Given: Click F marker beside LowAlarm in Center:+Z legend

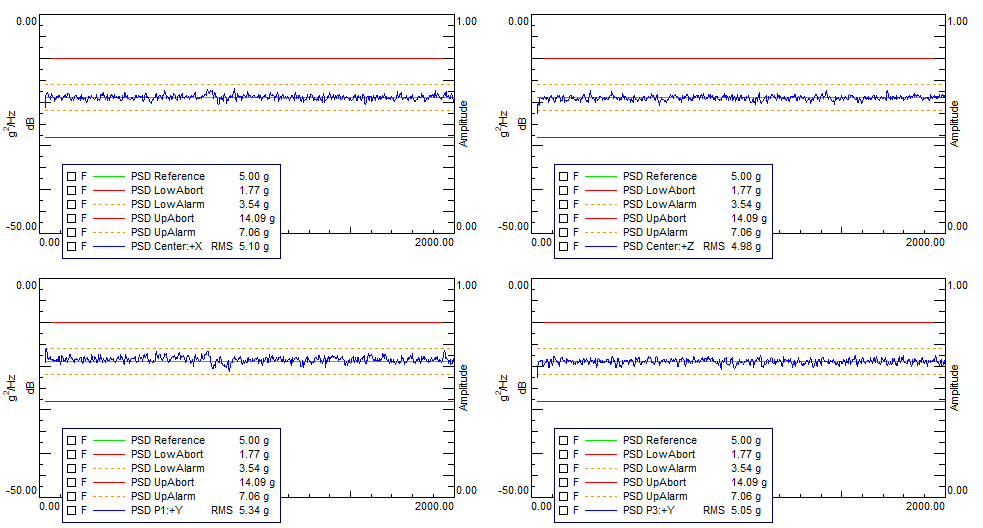Looking at the screenshot, I should [575, 204].
